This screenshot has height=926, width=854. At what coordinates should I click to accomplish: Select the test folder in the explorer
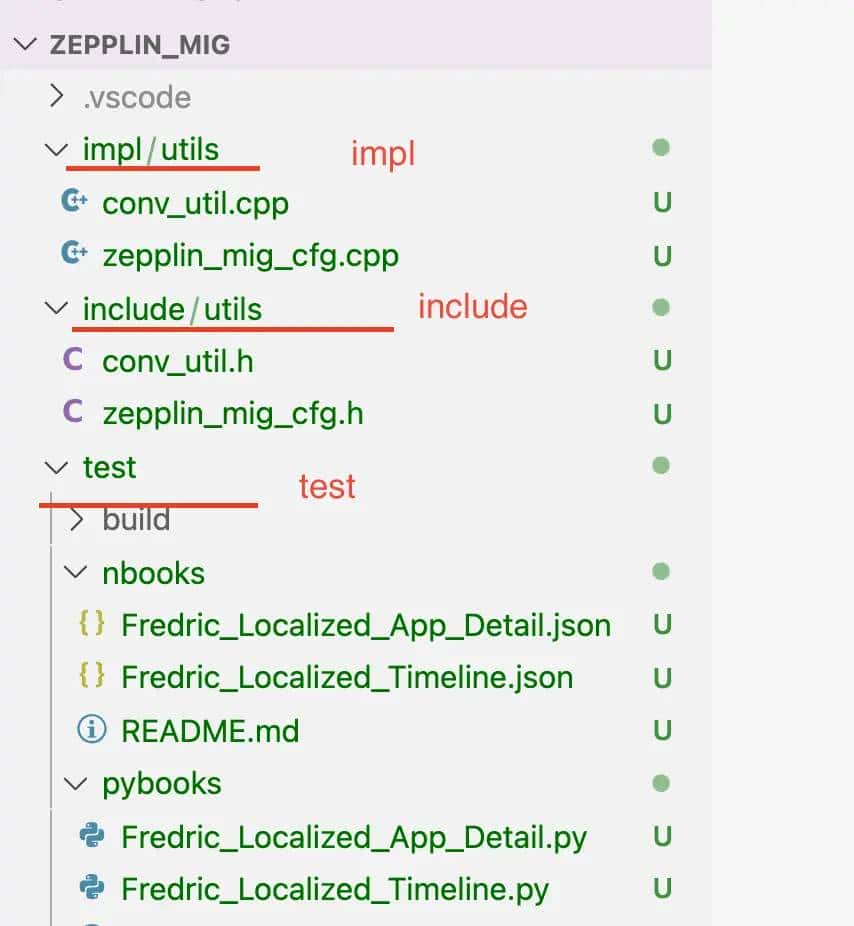pos(108,466)
